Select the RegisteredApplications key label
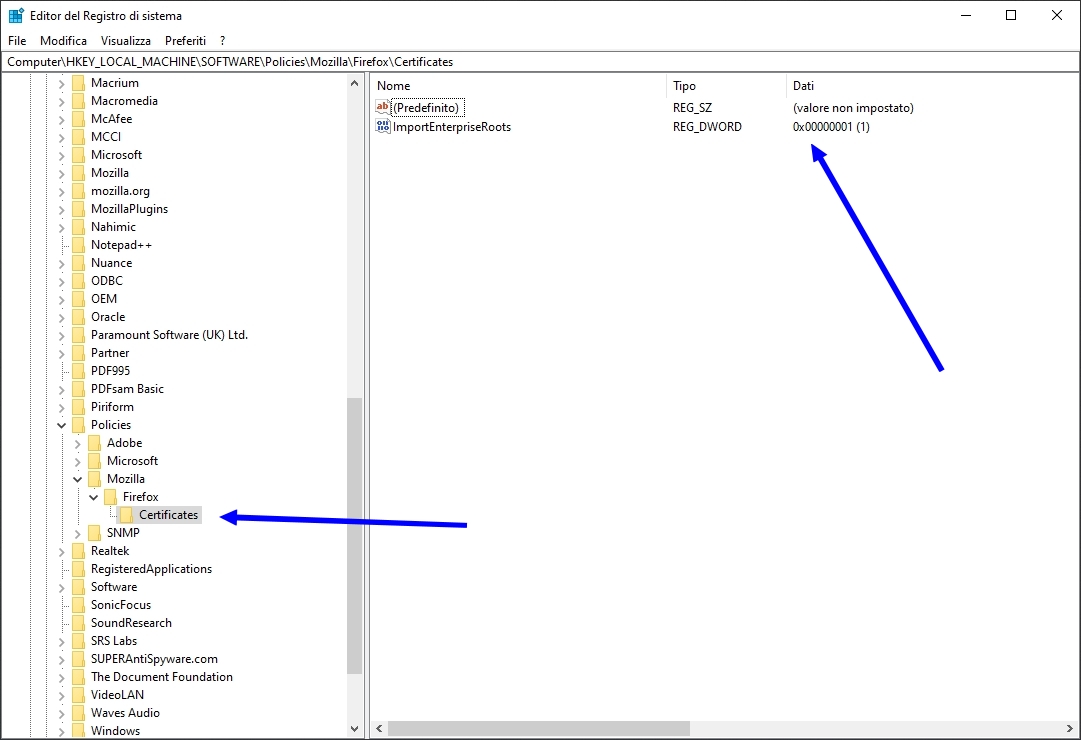 [x=152, y=569]
